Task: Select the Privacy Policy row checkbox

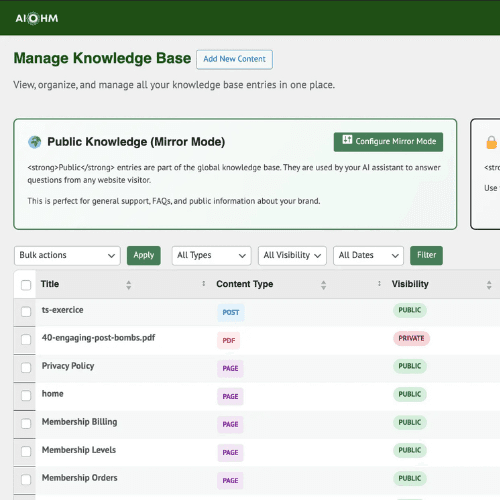Action: (26, 368)
